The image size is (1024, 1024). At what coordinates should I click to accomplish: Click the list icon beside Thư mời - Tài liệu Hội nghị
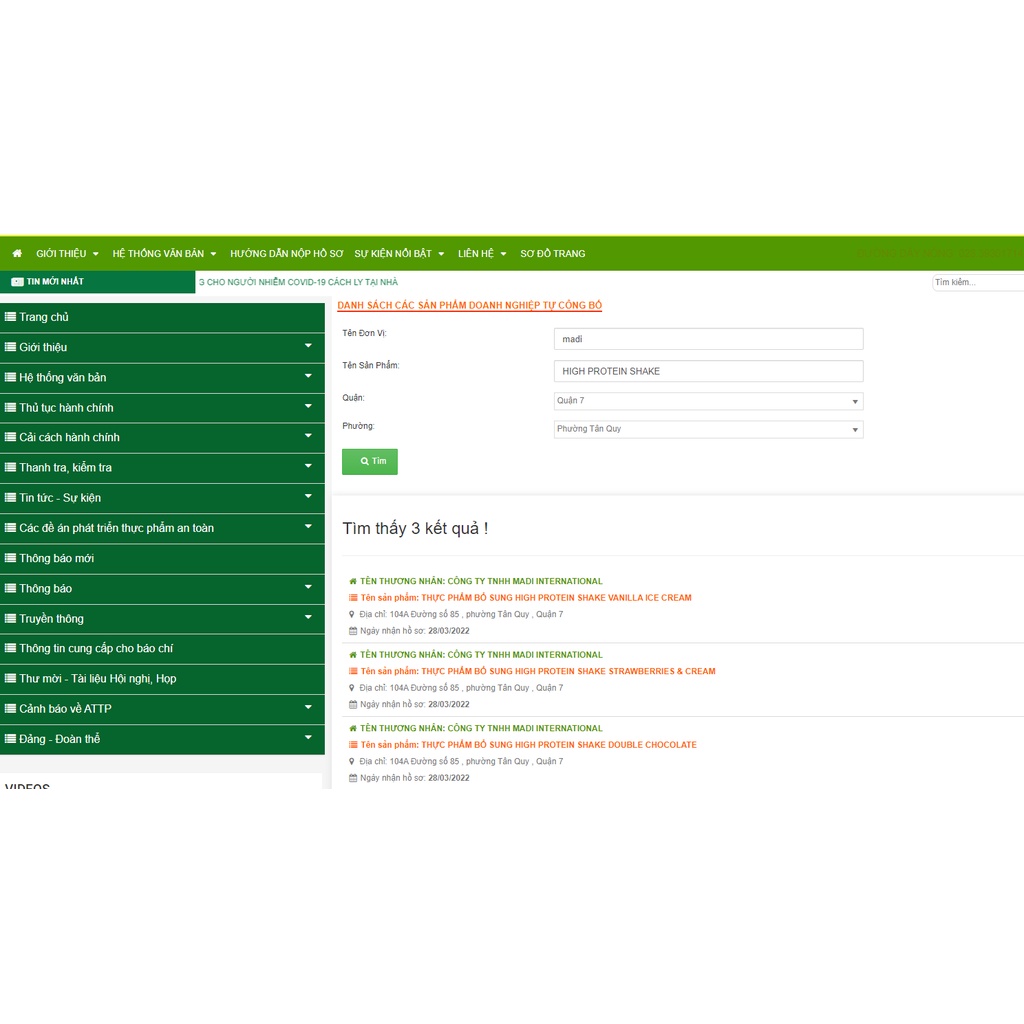click(10, 678)
